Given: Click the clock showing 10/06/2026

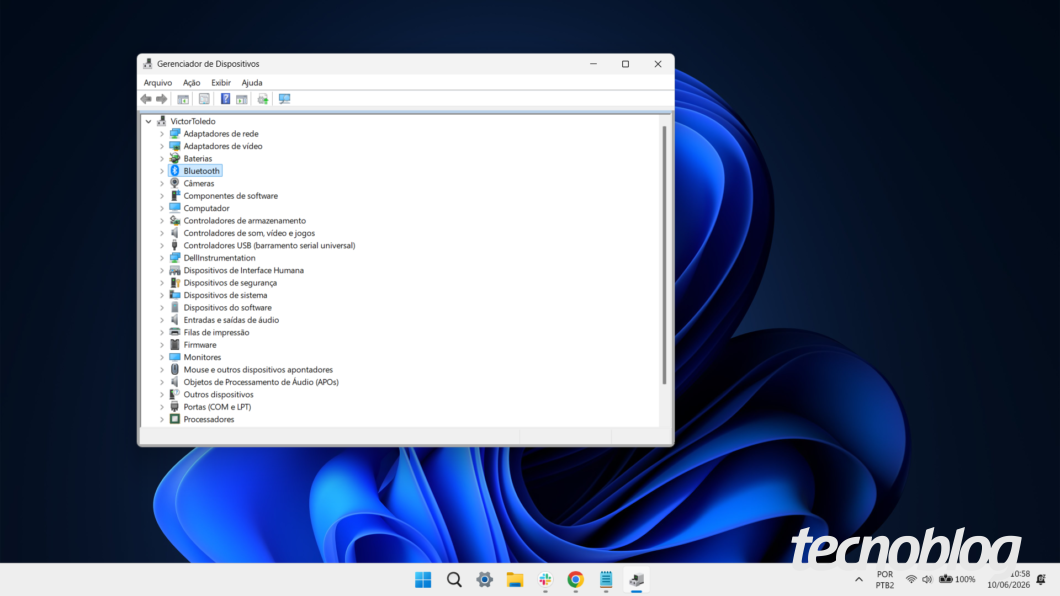Looking at the screenshot, I should tap(1009, 580).
